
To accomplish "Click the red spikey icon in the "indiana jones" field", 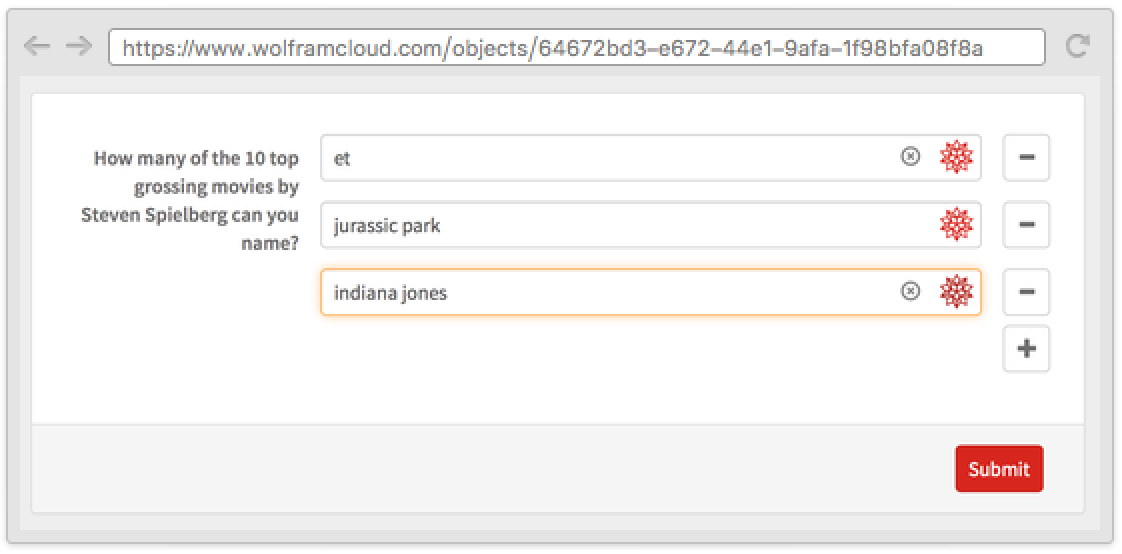I will click(956, 292).
